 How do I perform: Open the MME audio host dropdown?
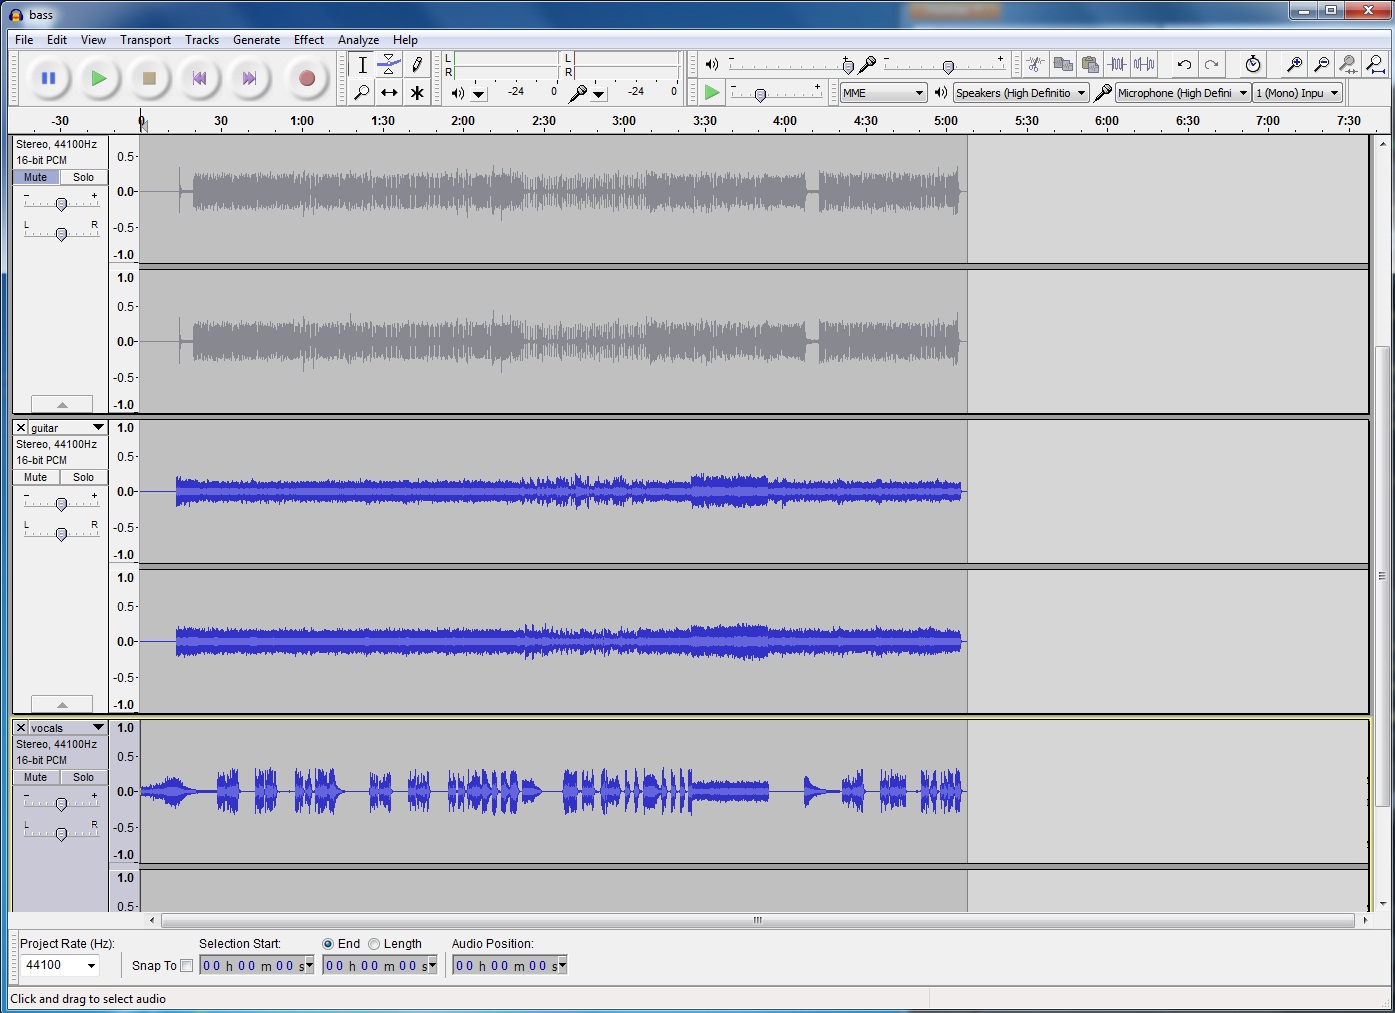[x=883, y=93]
